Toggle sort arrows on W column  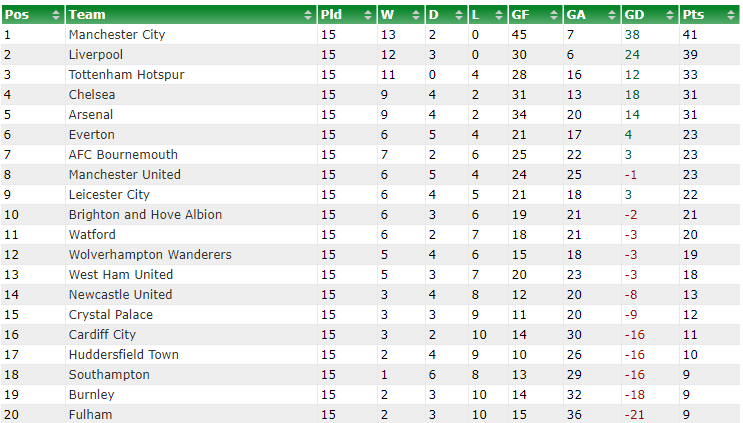click(x=416, y=15)
